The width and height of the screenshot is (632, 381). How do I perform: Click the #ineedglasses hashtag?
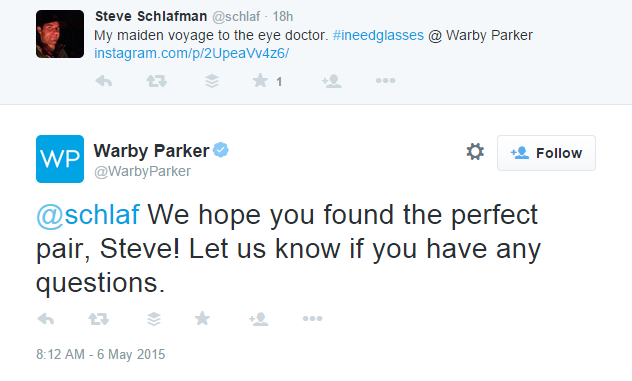(378, 35)
